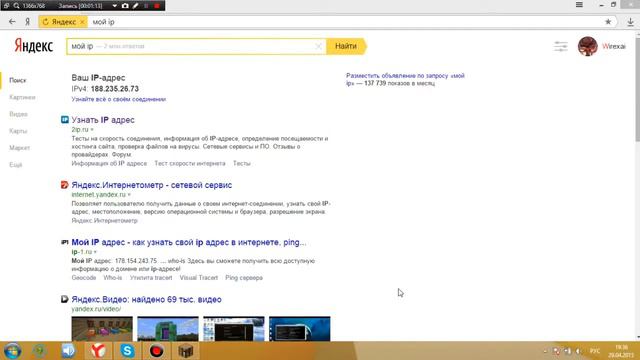Open the Geocode sitelink
This screenshot has height=360, width=640.
pyautogui.click(x=84, y=278)
